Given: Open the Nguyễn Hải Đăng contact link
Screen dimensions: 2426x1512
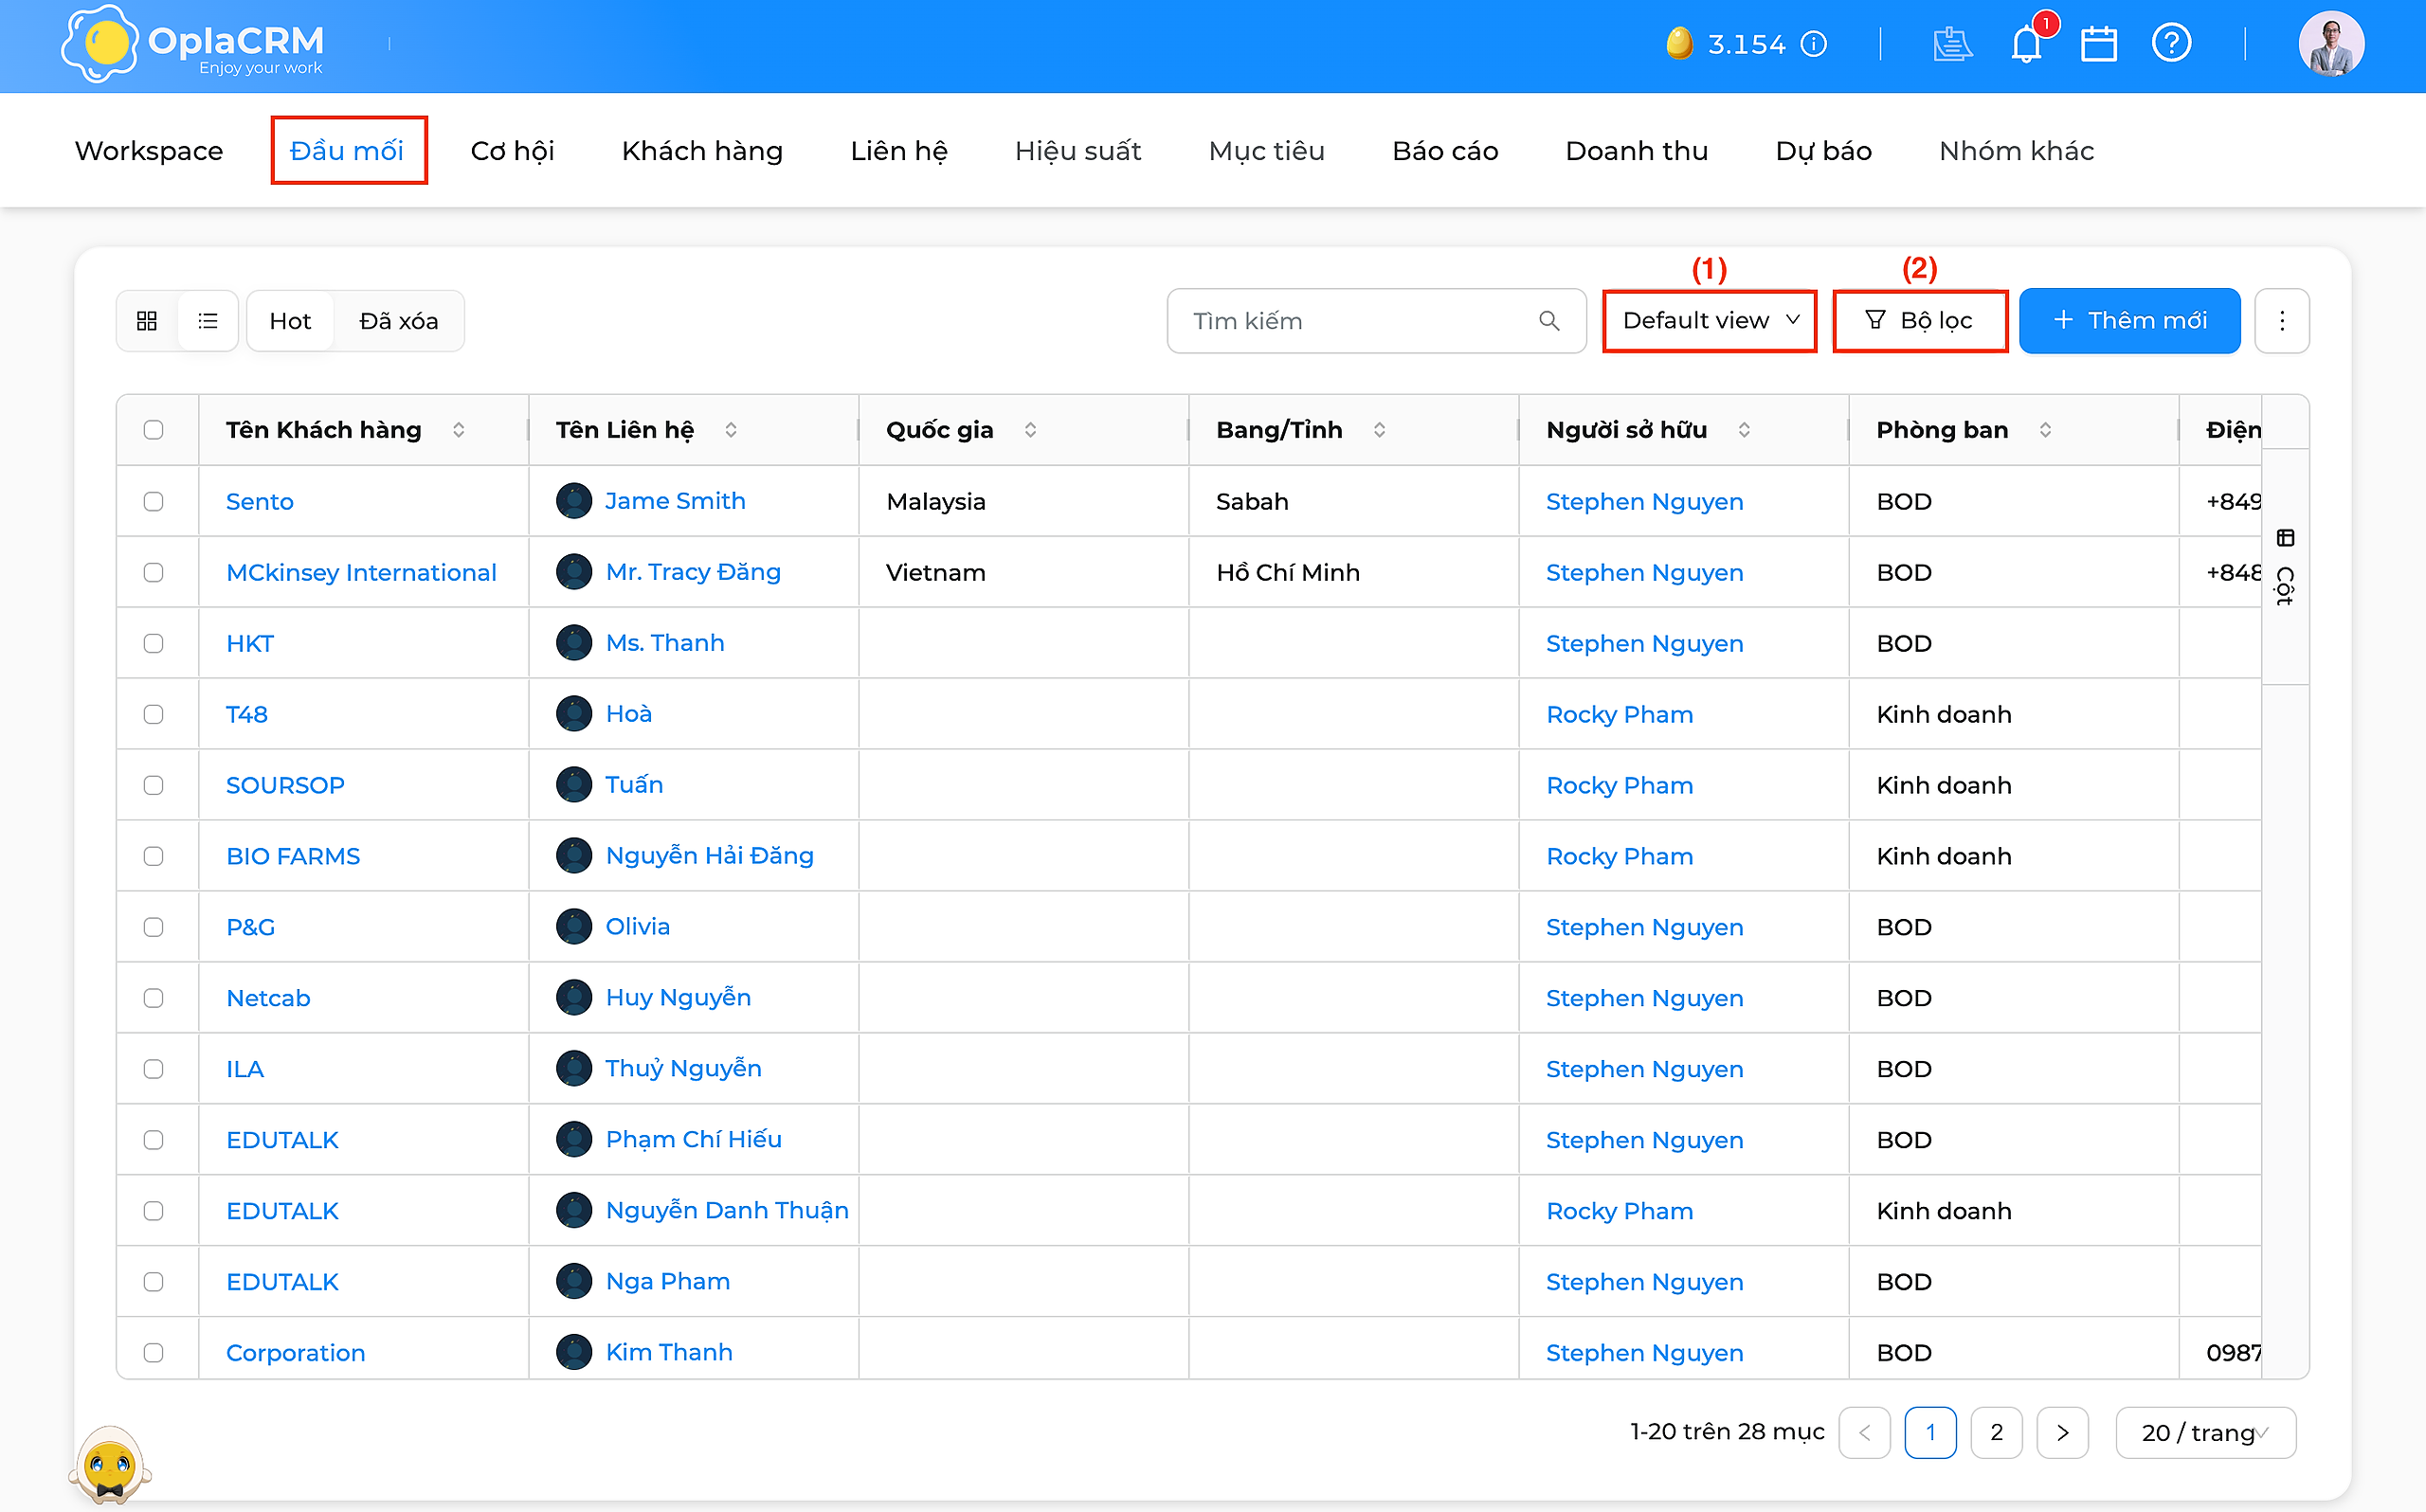Looking at the screenshot, I should tap(710, 856).
